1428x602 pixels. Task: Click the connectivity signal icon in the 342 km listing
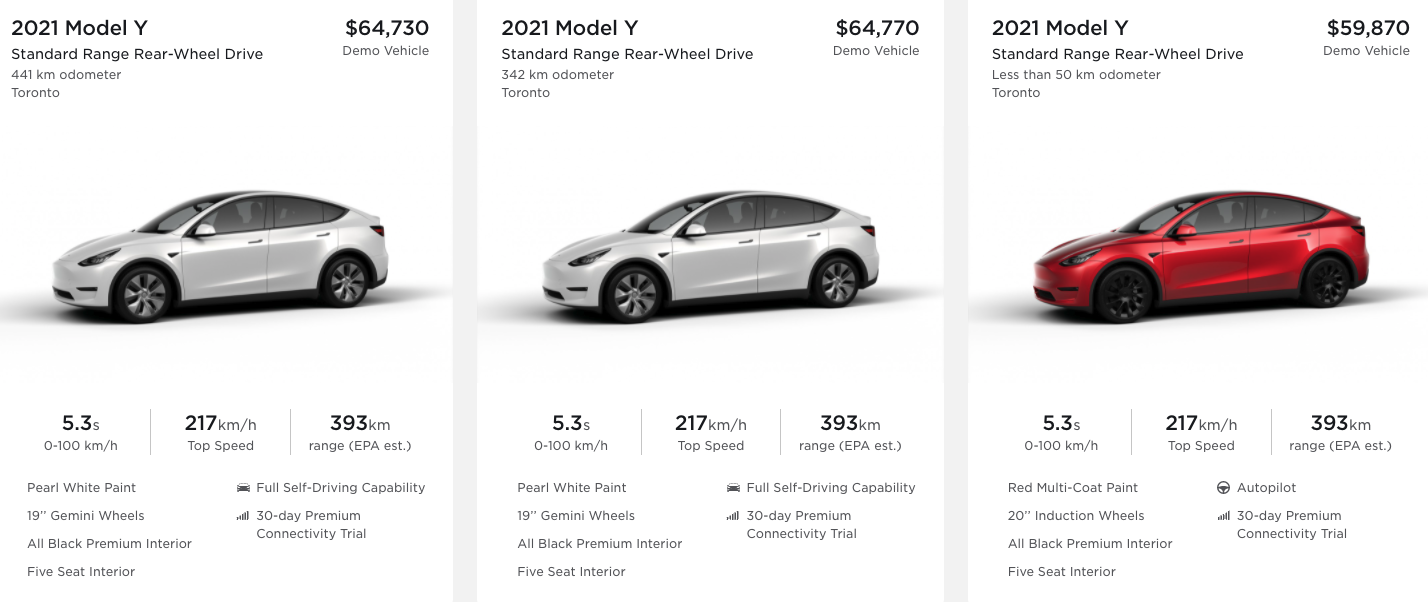[733, 516]
